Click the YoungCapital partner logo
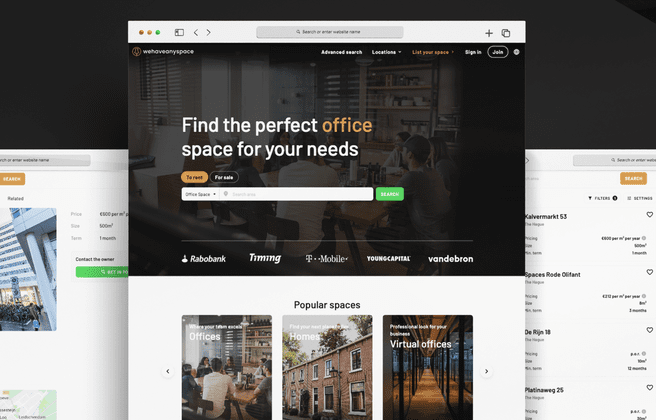Image resolution: width=656 pixels, height=420 pixels. click(x=388, y=259)
